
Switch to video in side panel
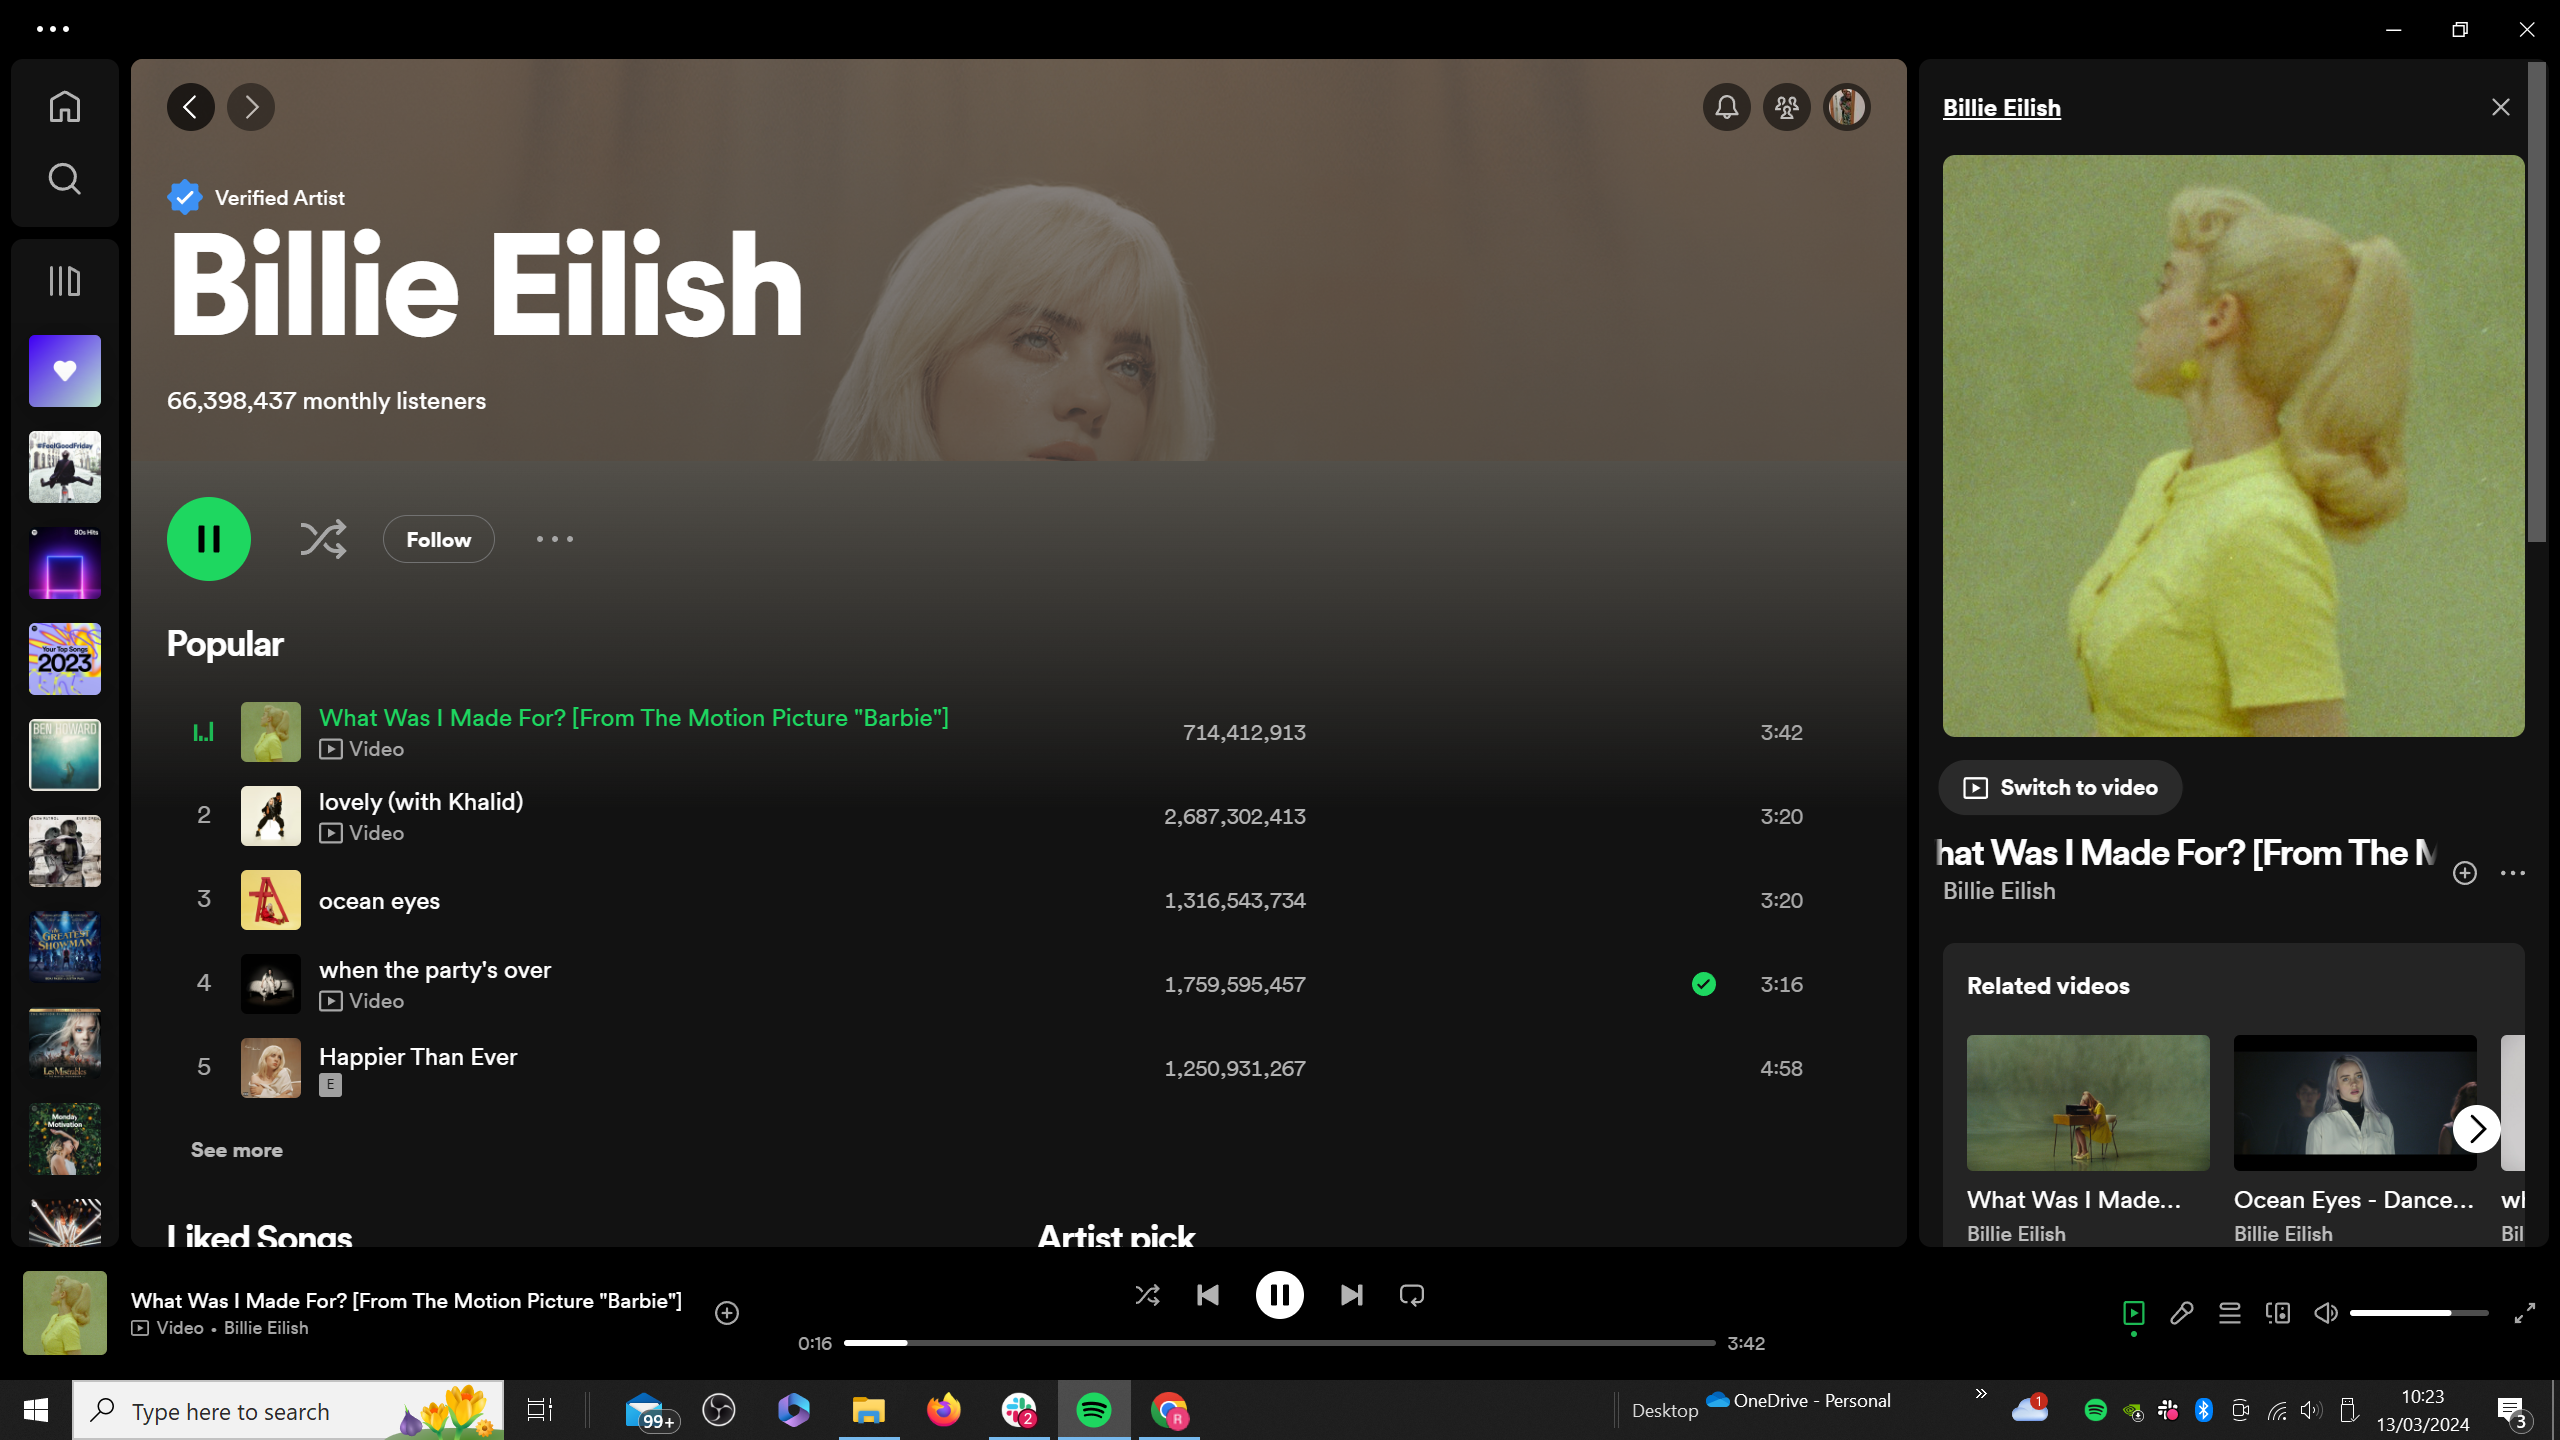[x=2060, y=788]
